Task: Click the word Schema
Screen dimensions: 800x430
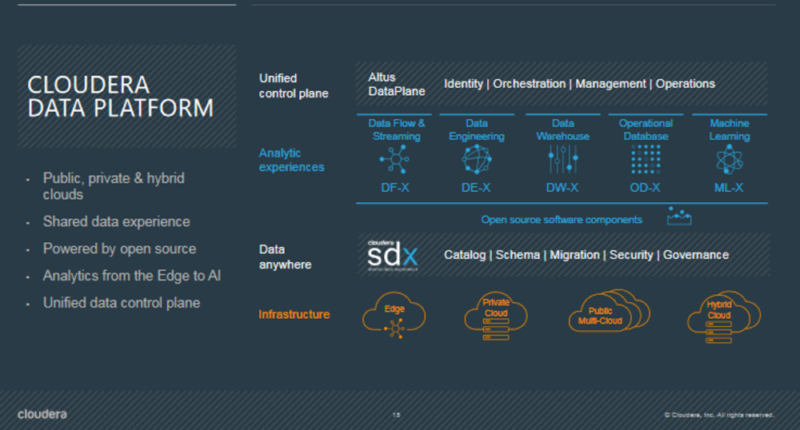Action: 518,255
